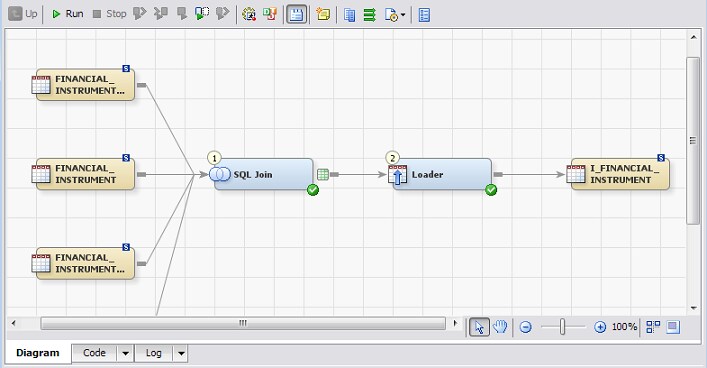The height and width of the screenshot is (368, 707).
Task: Click the blue auto-arrange columns icon
Action: 349,15
